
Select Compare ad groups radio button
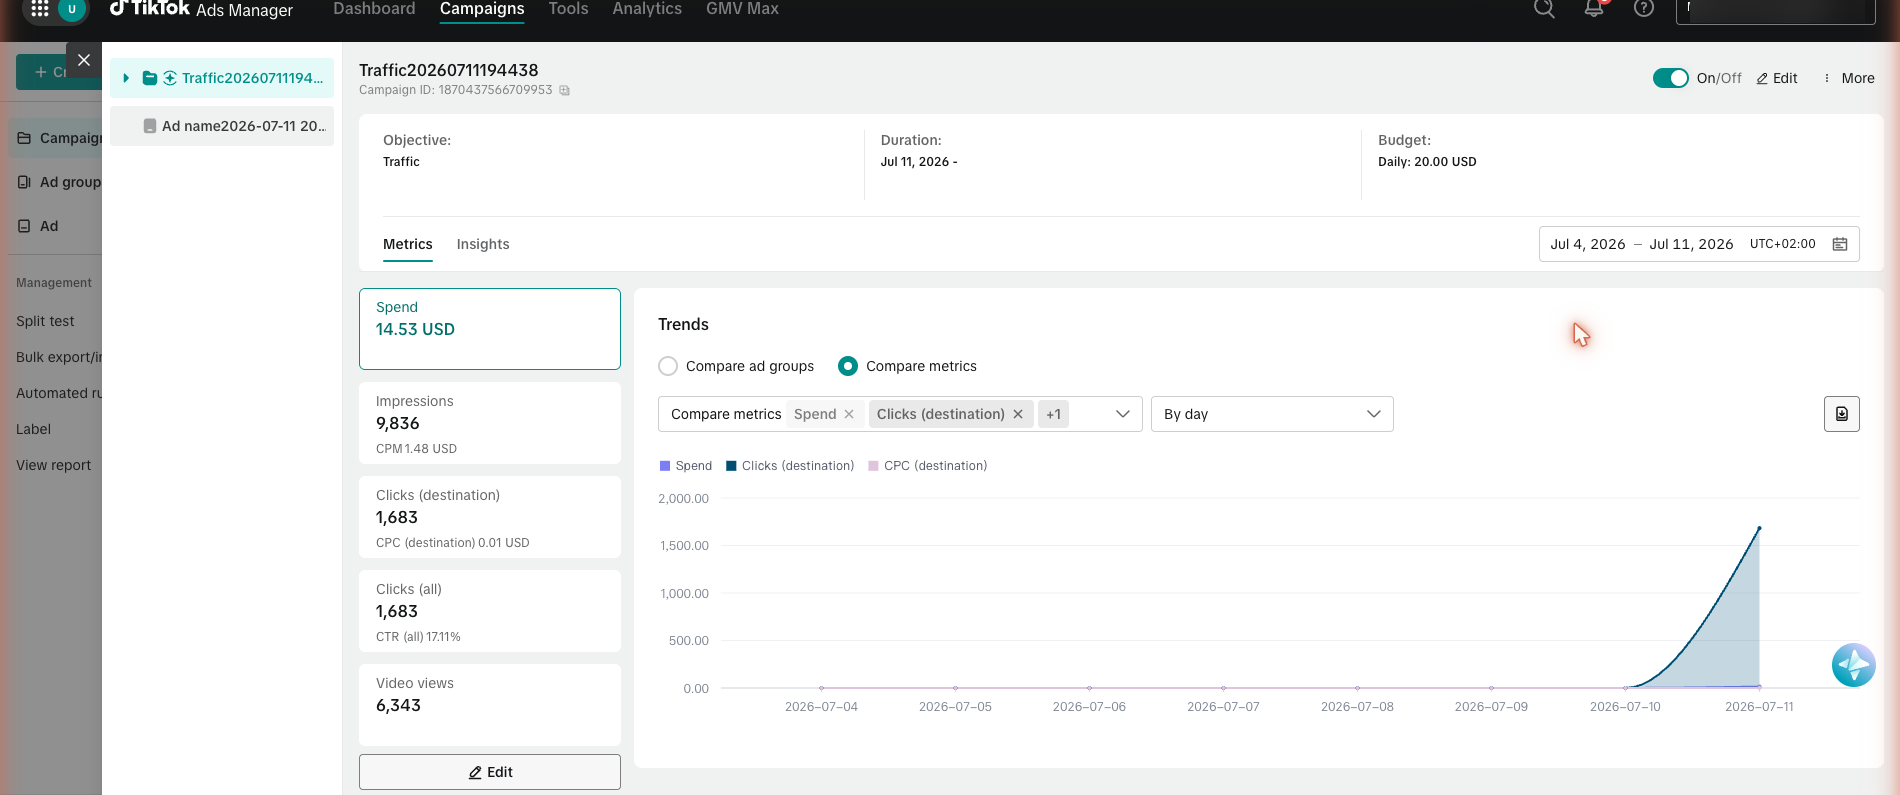click(668, 366)
